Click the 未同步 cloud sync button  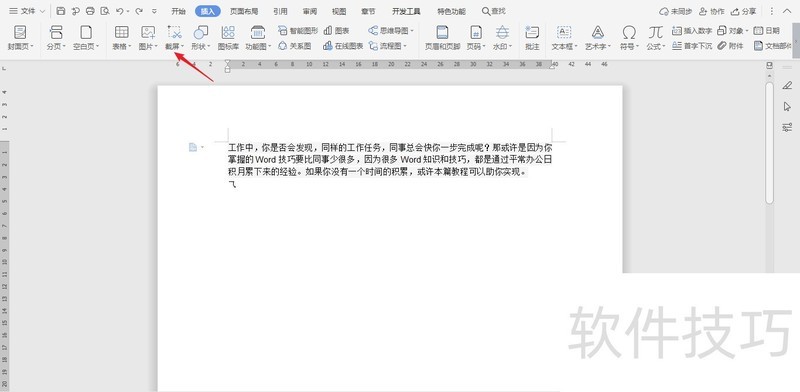pos(676,11)
